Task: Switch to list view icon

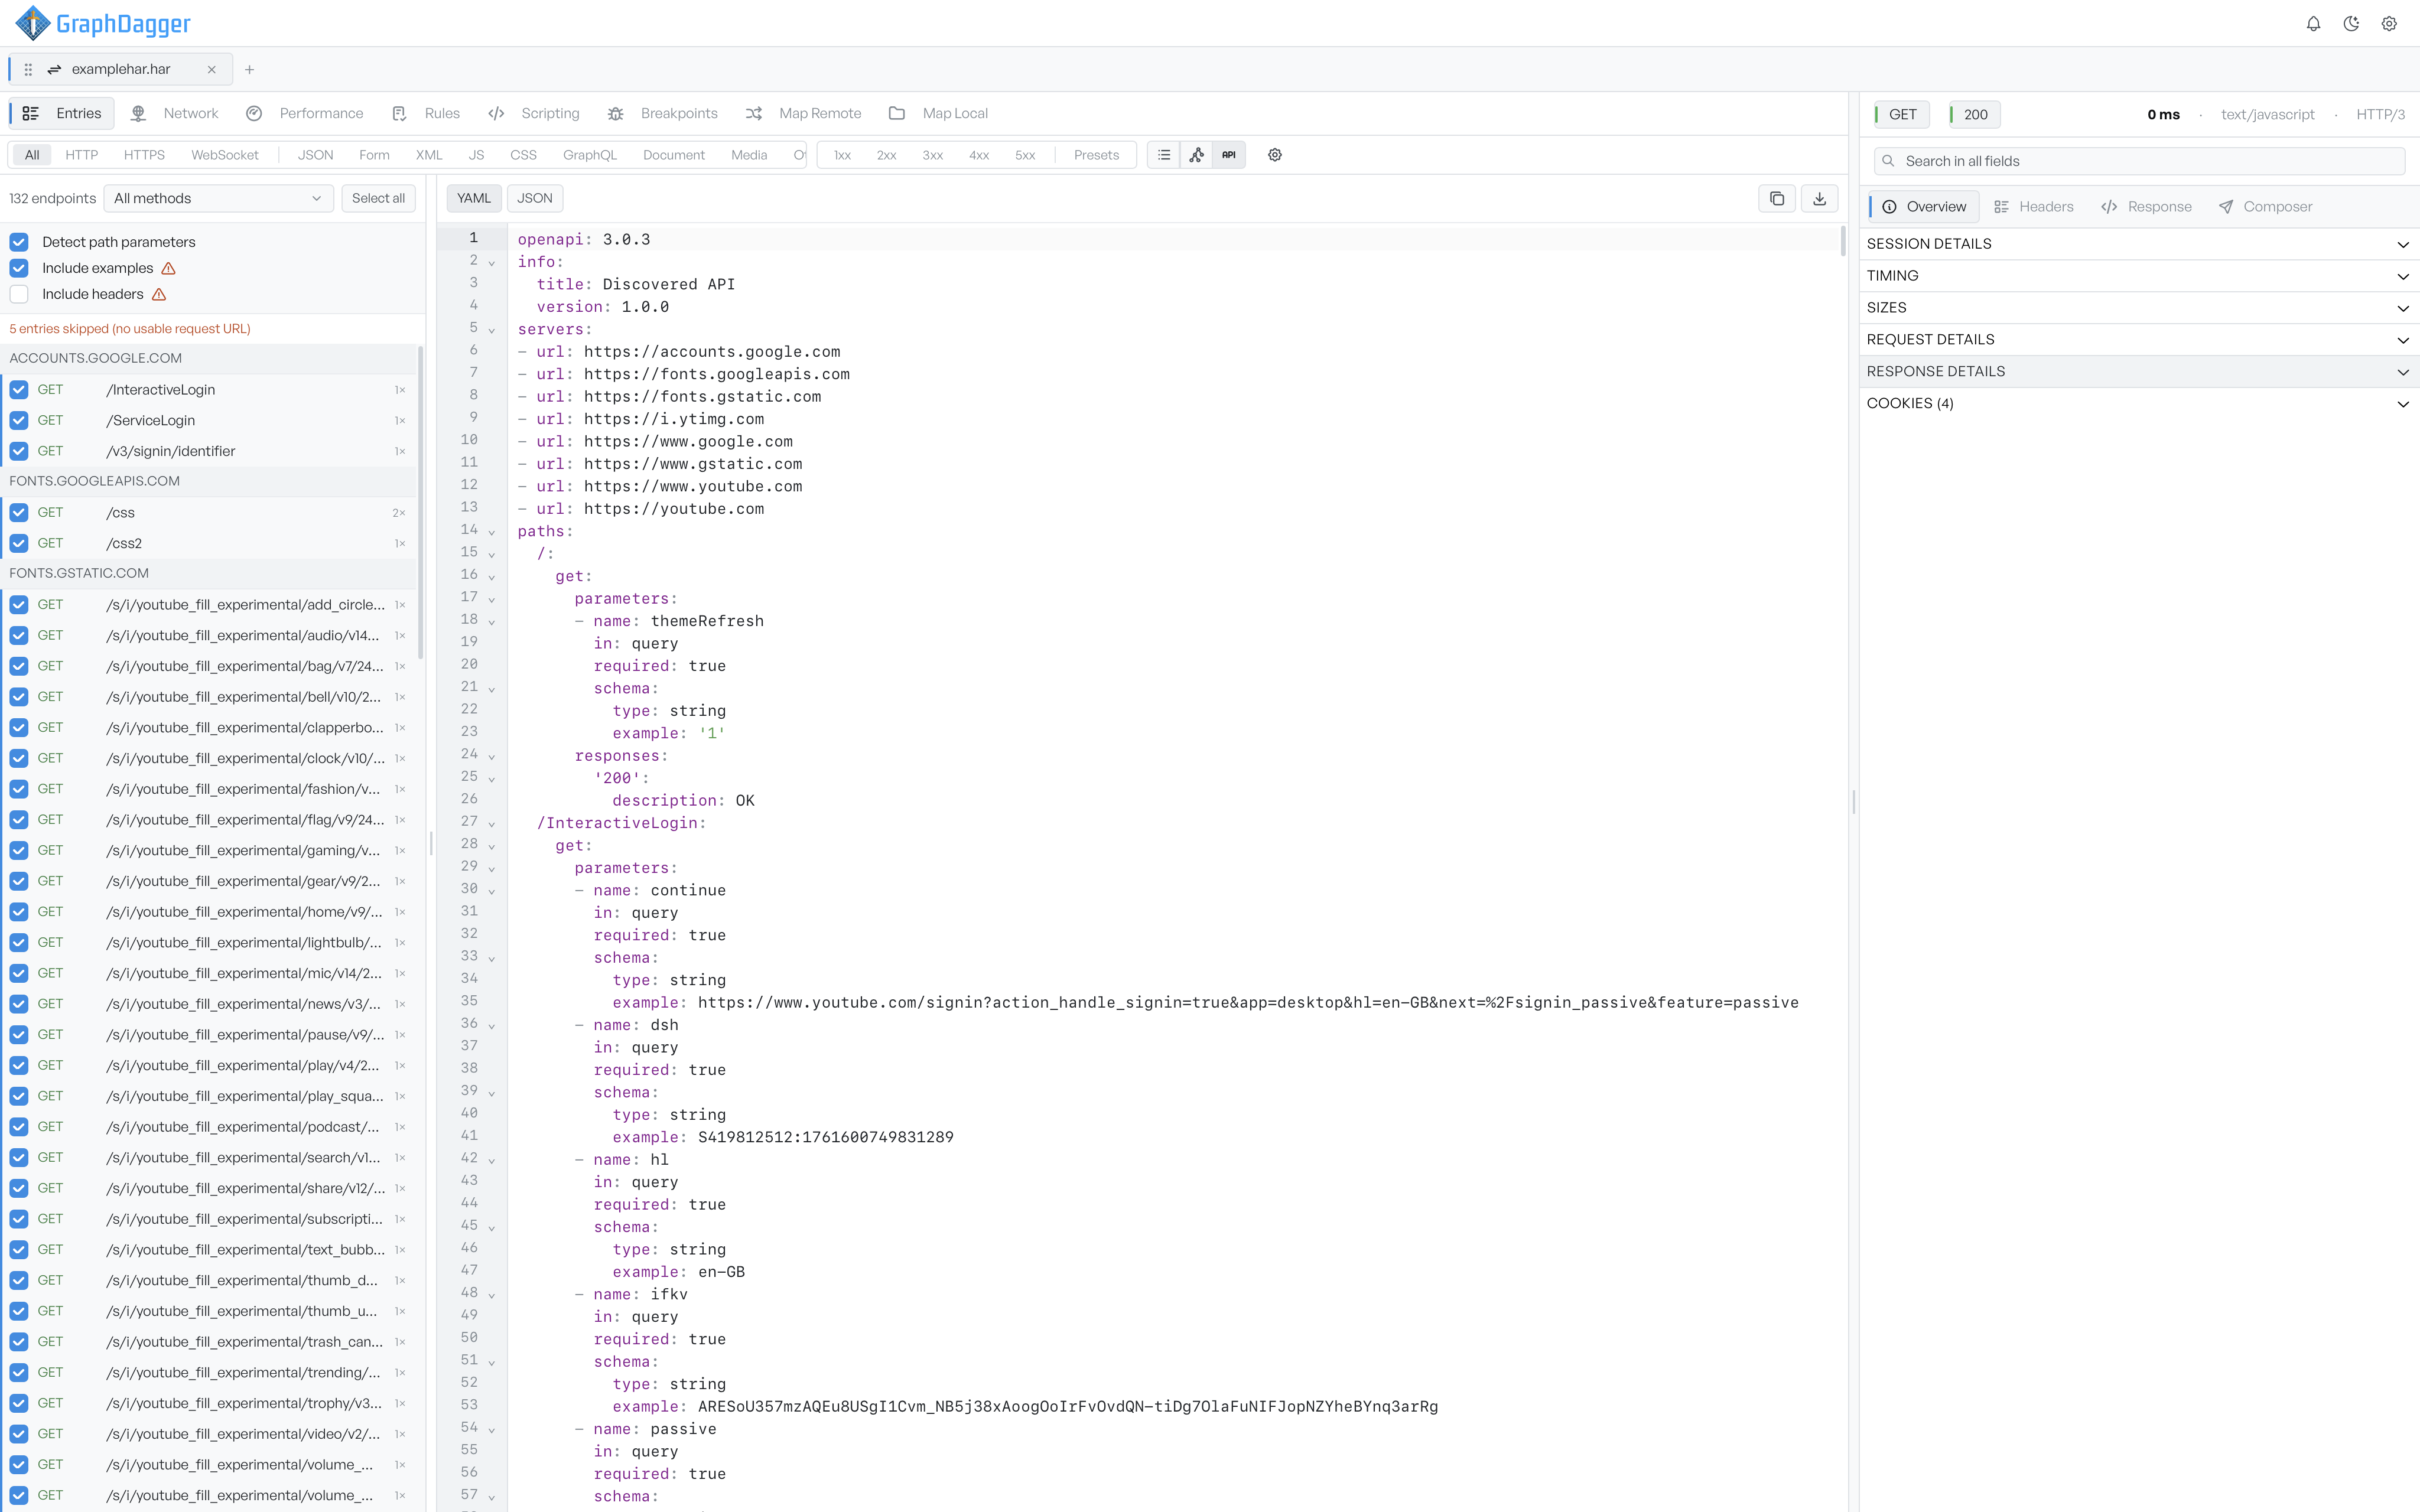Action: (x=1164, y=155)
